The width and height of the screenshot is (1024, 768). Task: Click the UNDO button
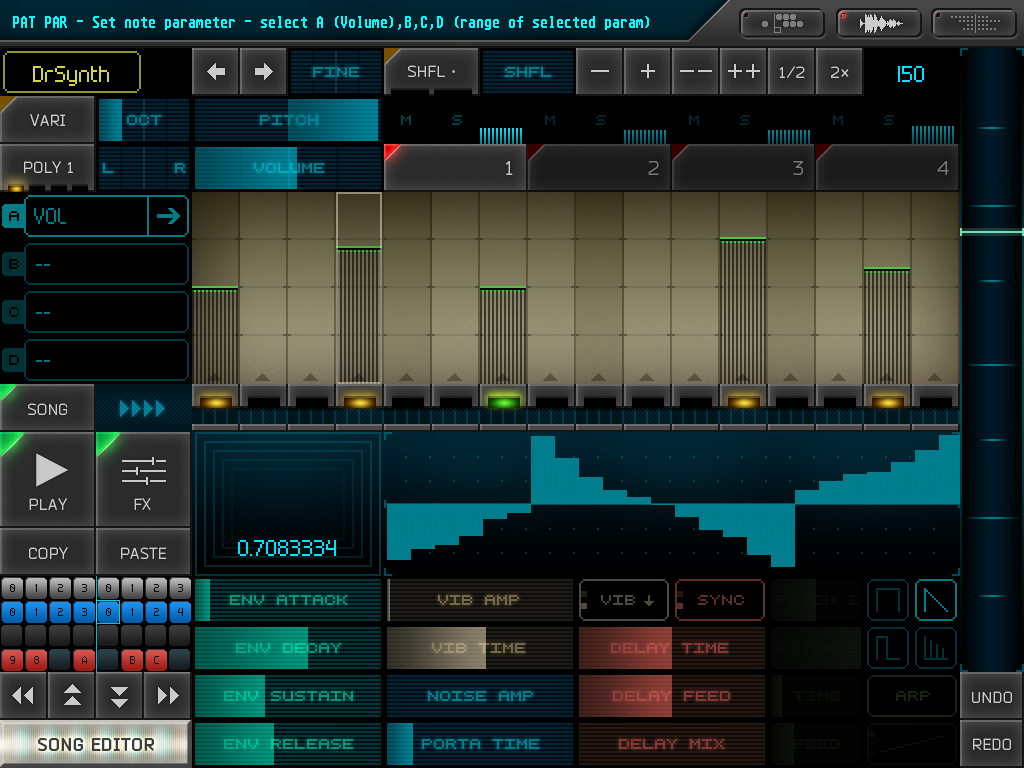(991, 697)
